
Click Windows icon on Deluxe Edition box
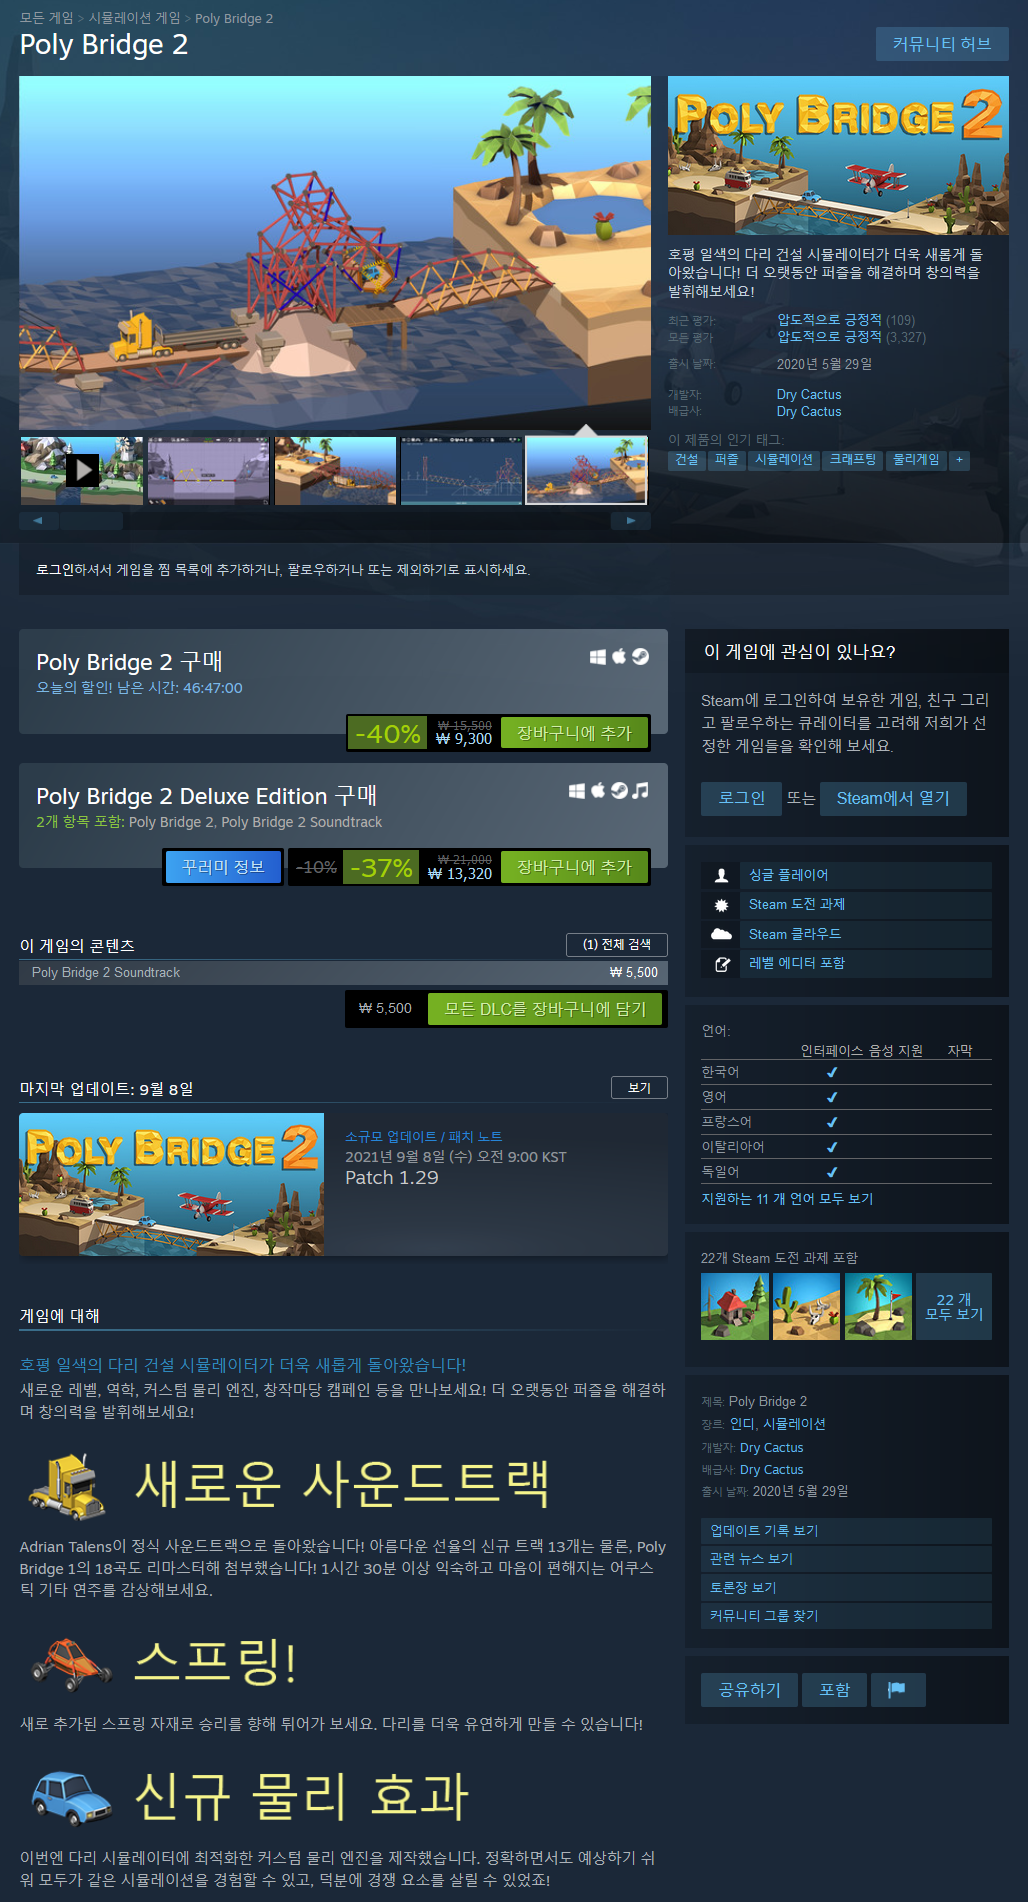[577, 791]
